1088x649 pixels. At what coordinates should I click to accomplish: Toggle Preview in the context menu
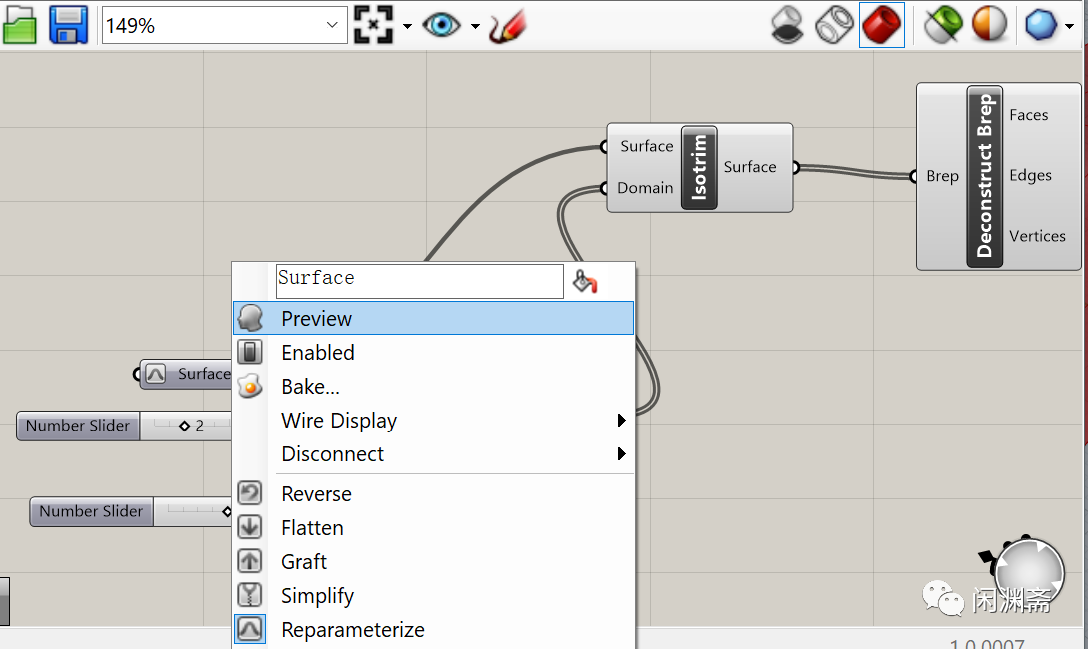tap(434, 319)
